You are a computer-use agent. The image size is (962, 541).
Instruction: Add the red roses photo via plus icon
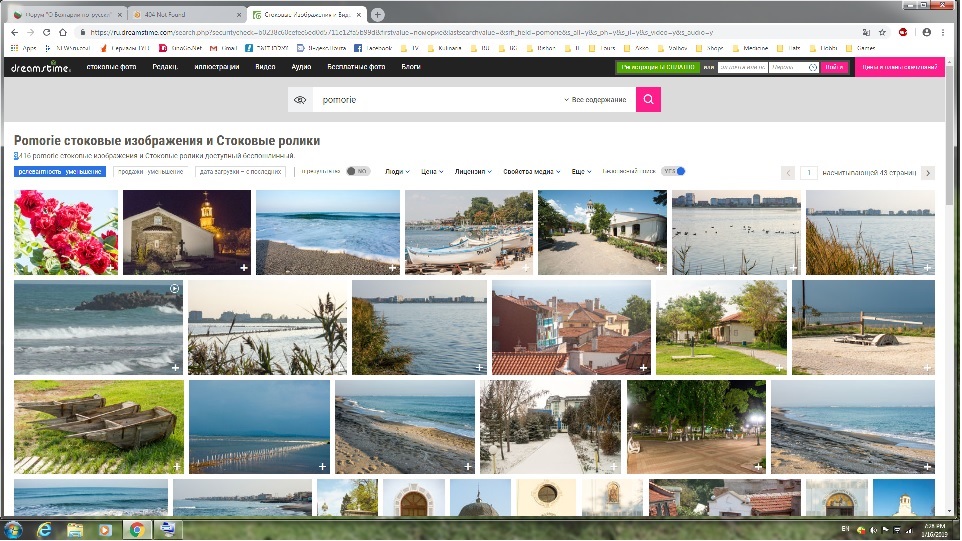pos(108,269)
